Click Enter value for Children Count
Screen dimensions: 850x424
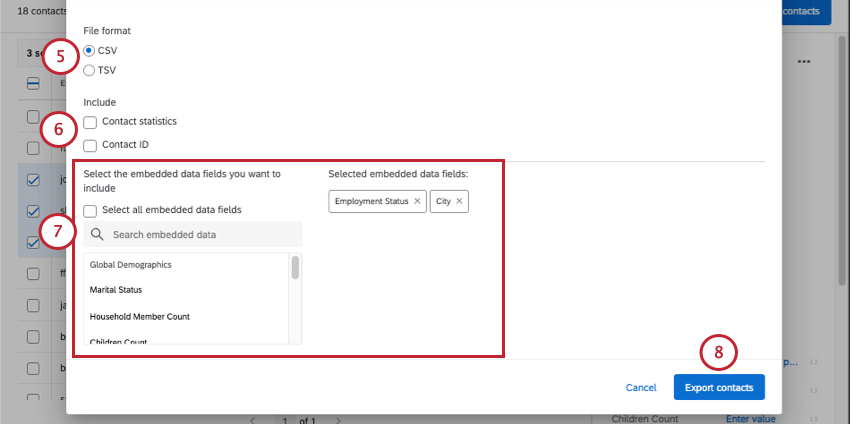[x=751, y=419]
